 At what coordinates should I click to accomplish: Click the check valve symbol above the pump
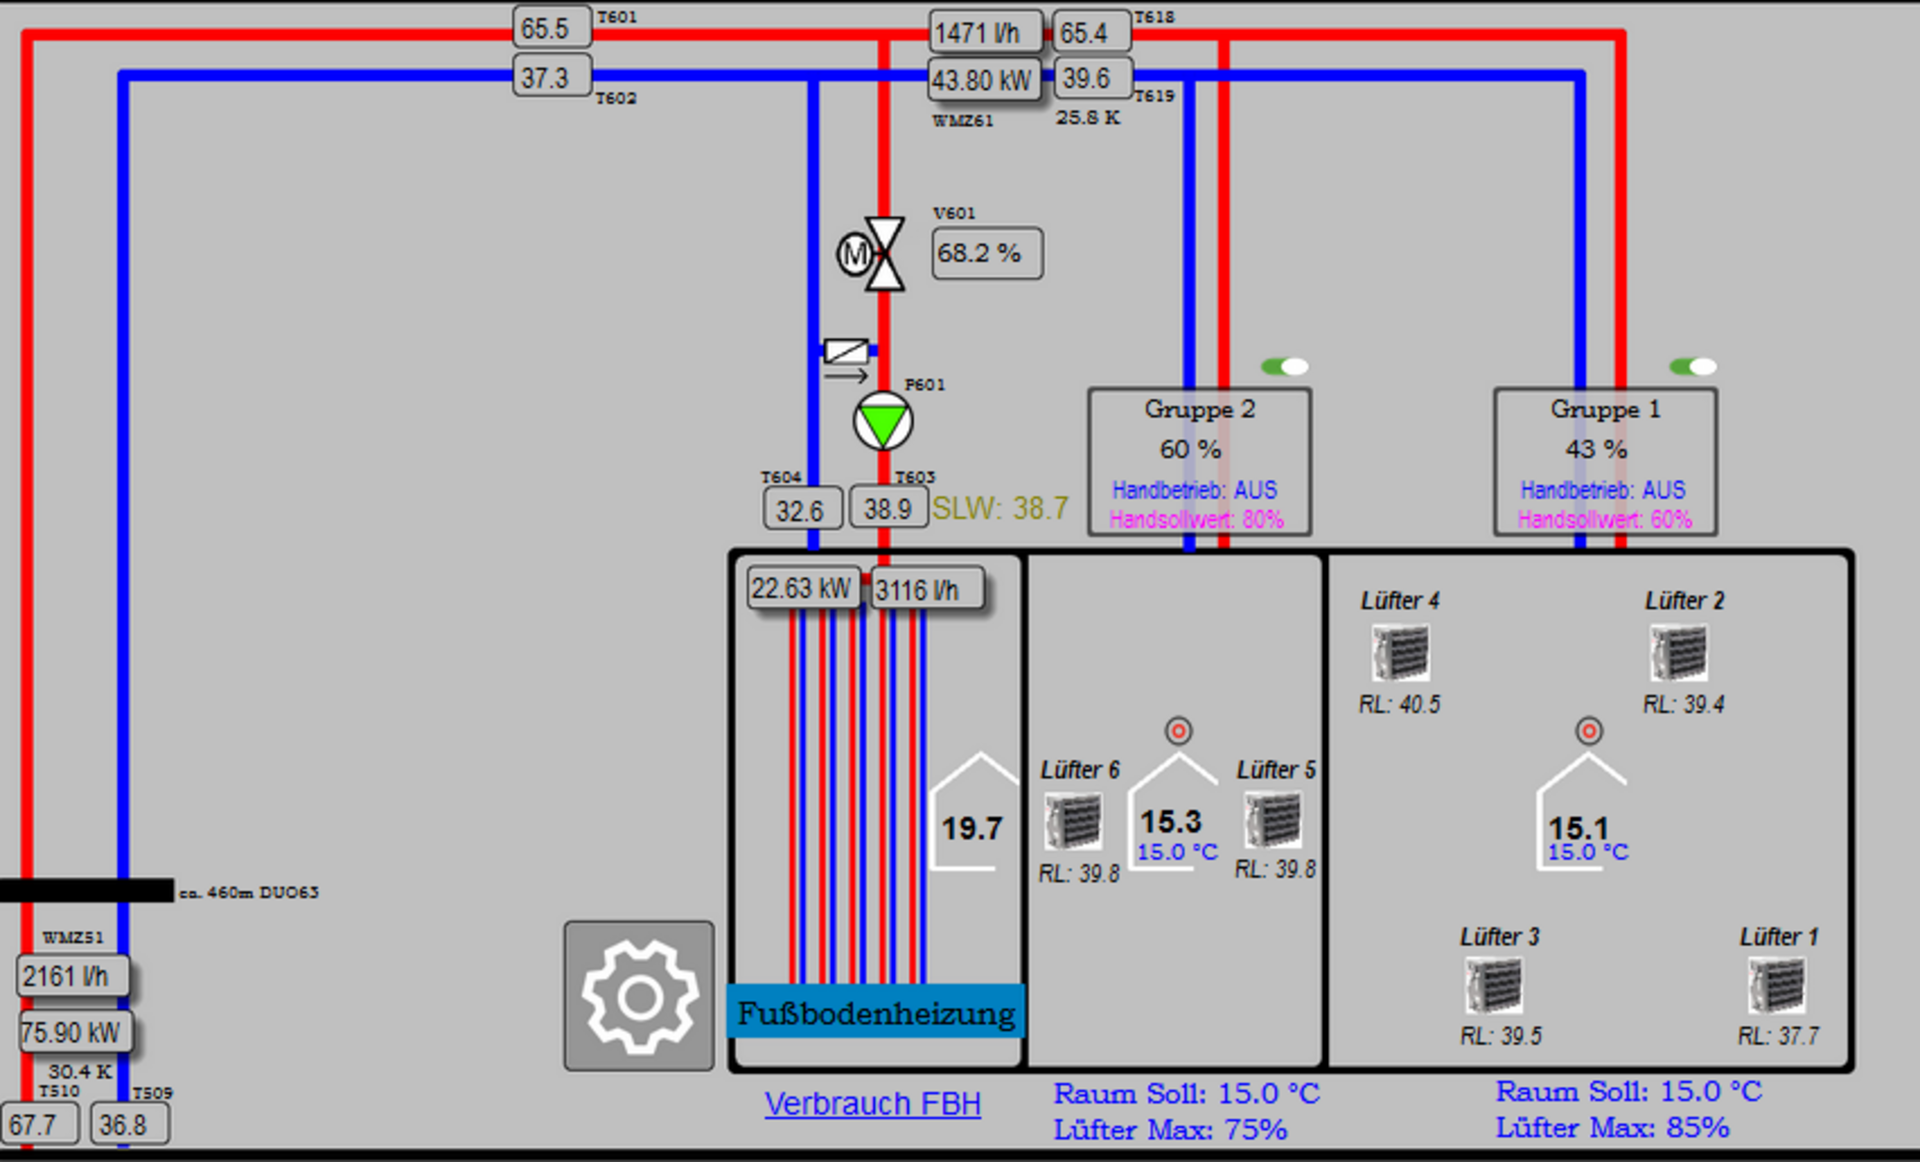coord(846,352)
